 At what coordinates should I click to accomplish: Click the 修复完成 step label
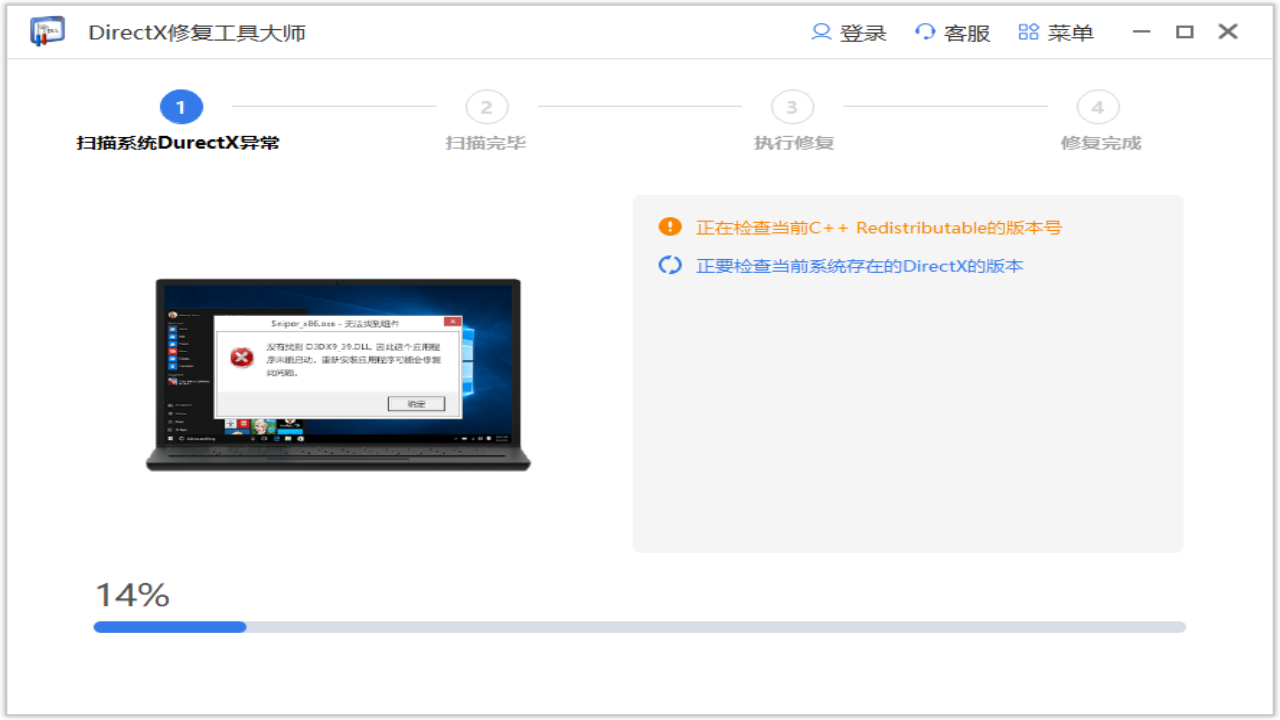[1097, 142]
